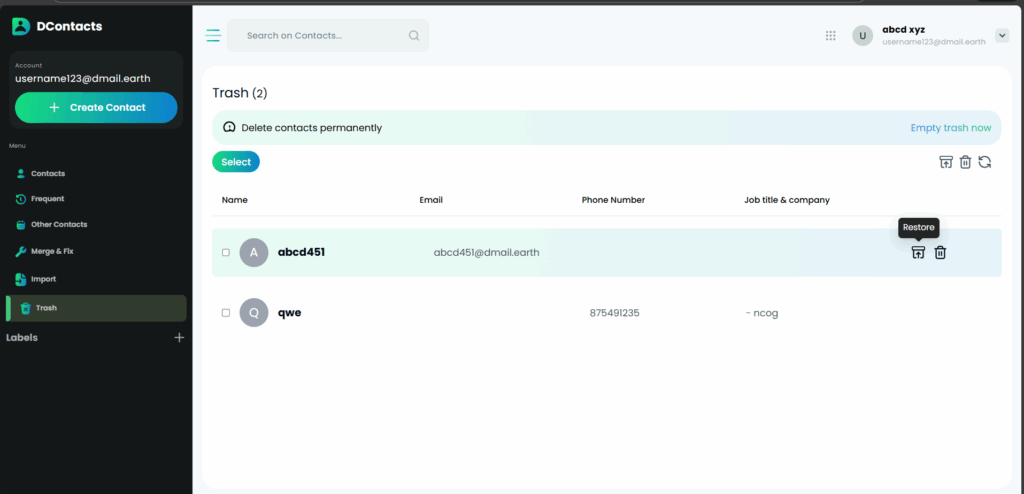Expand the account dropdown arrow
Image resolution: width=1024 pixels, height=494 pixels.
click(x=1002, y=36)
